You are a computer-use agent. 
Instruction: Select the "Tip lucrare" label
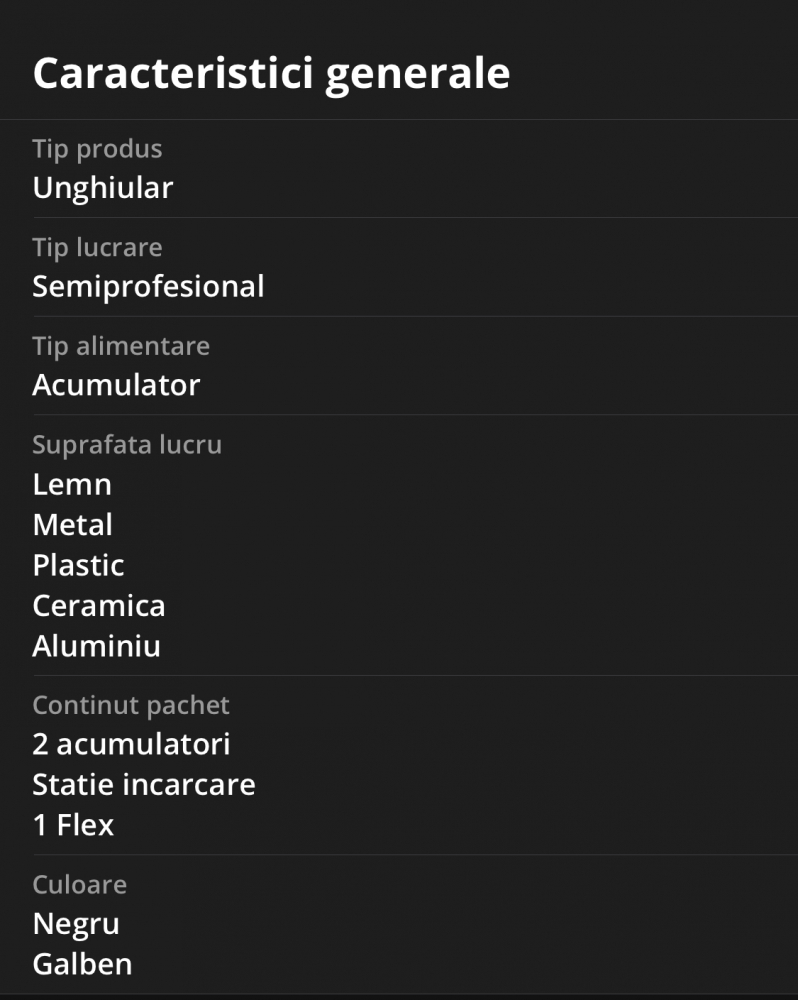97,247
